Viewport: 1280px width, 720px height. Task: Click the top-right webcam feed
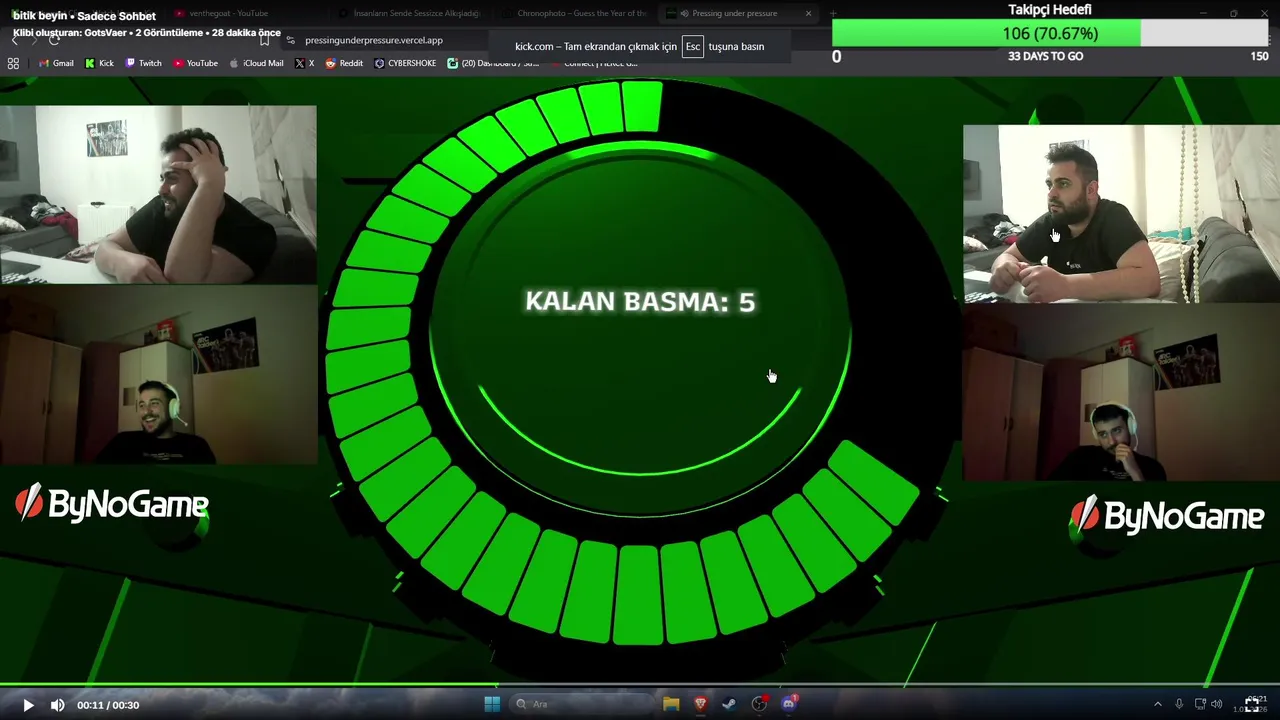1121,213
